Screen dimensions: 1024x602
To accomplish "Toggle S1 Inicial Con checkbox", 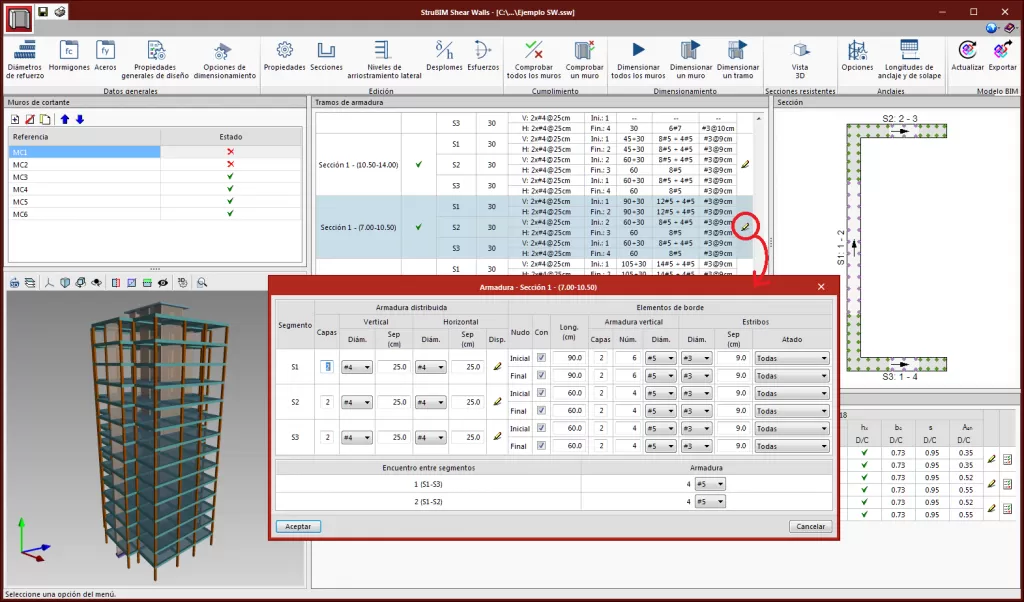I will [541, 358].
